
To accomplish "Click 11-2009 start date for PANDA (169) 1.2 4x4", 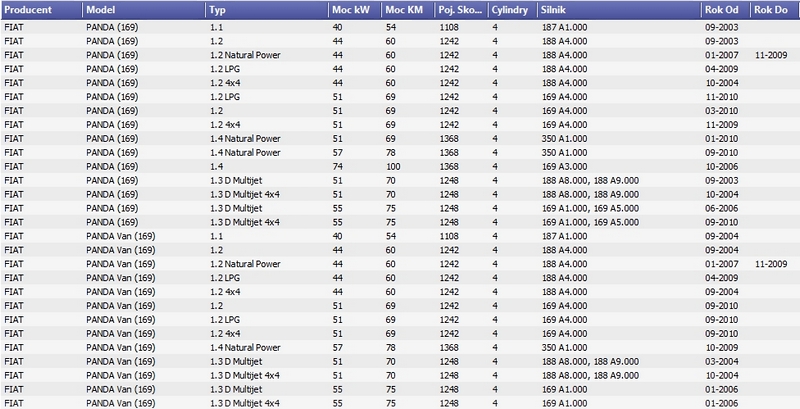I will [721, 125].
